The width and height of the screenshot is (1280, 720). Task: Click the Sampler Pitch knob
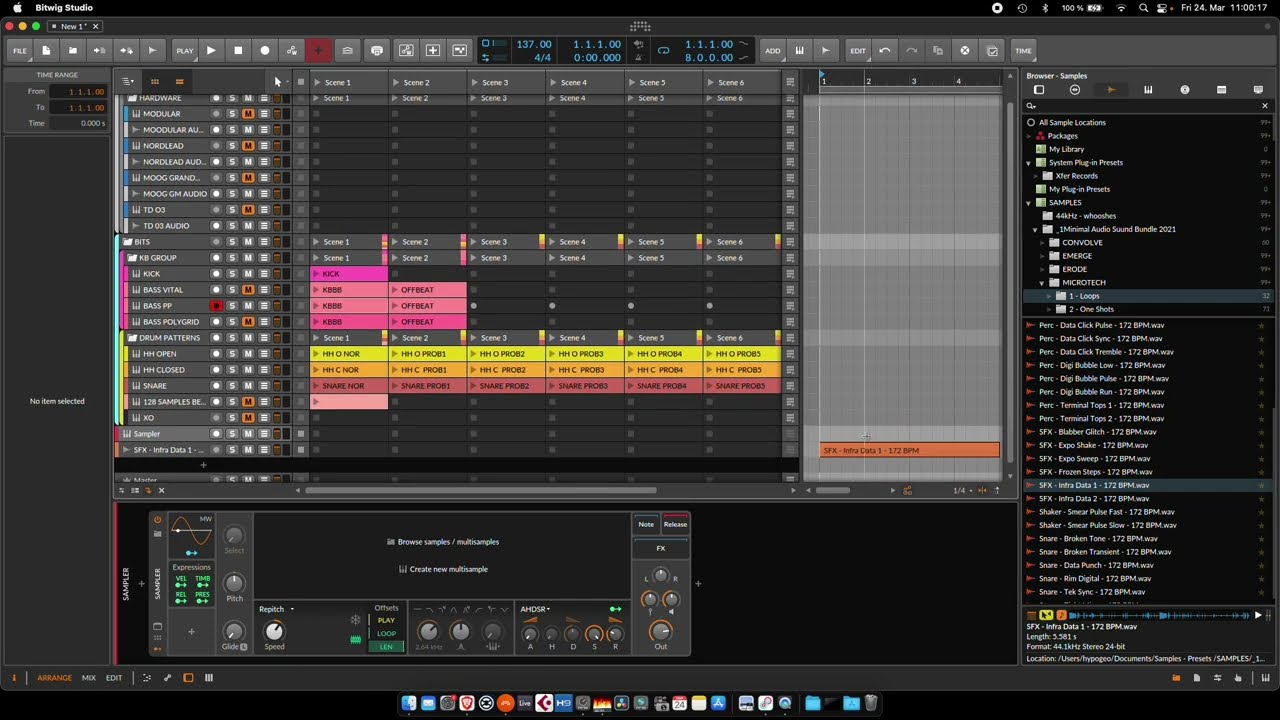click(x=234, y=582)
